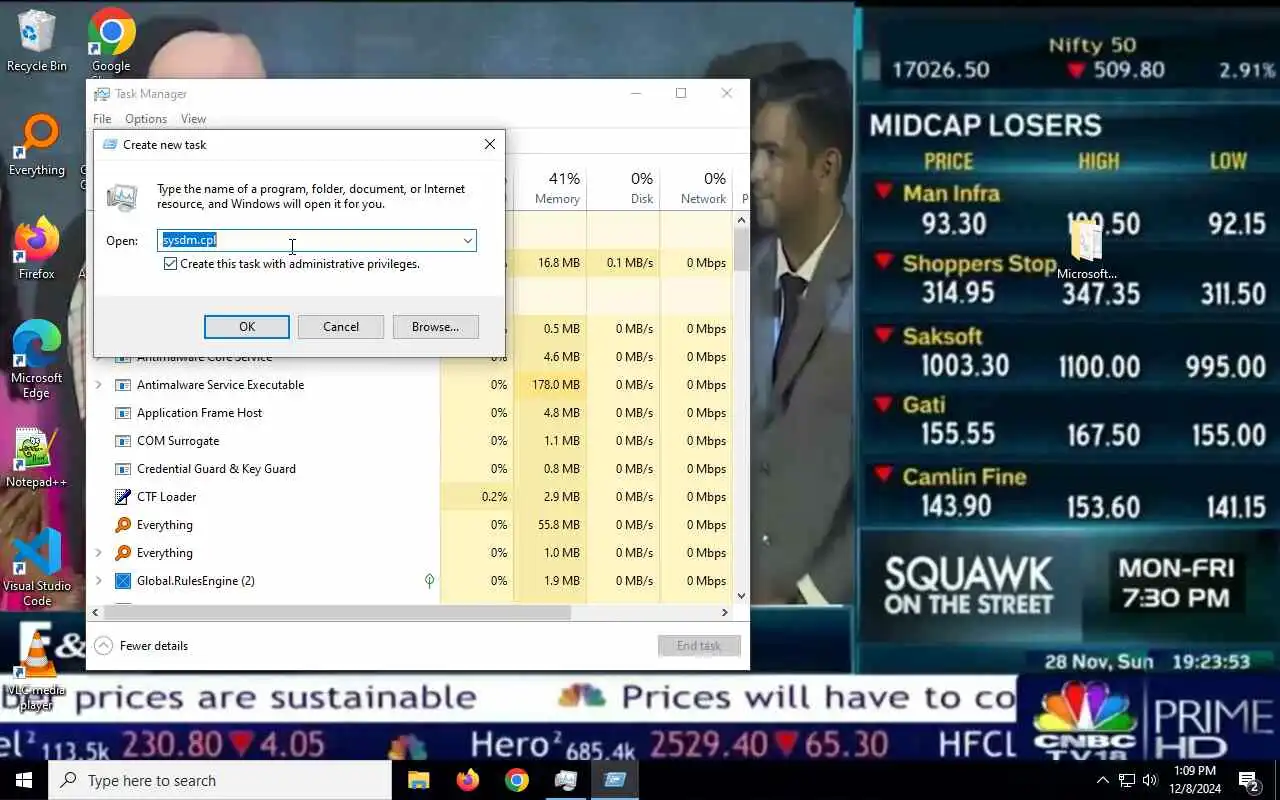Launch Google Chrome from the desktop
This screenshot has height=800, width=1280.
111,41
